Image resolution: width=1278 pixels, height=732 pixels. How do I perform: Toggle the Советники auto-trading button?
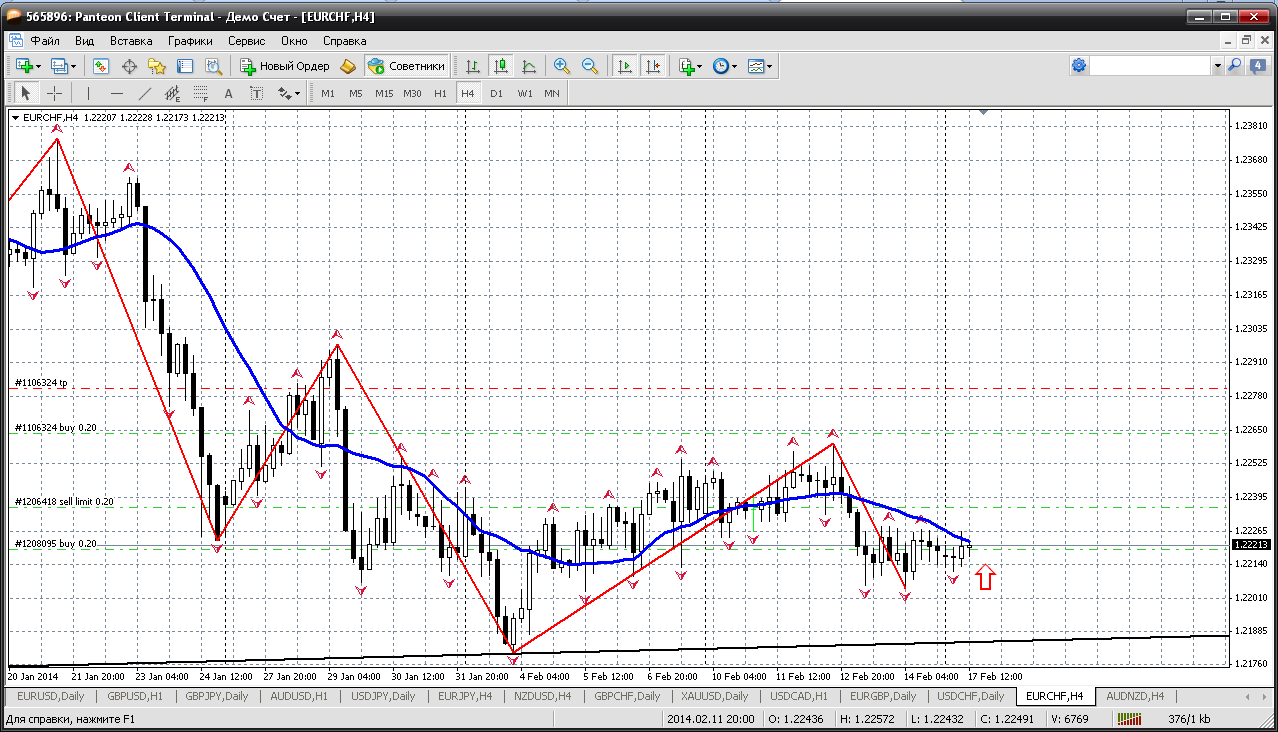click(x=406, y=66)
